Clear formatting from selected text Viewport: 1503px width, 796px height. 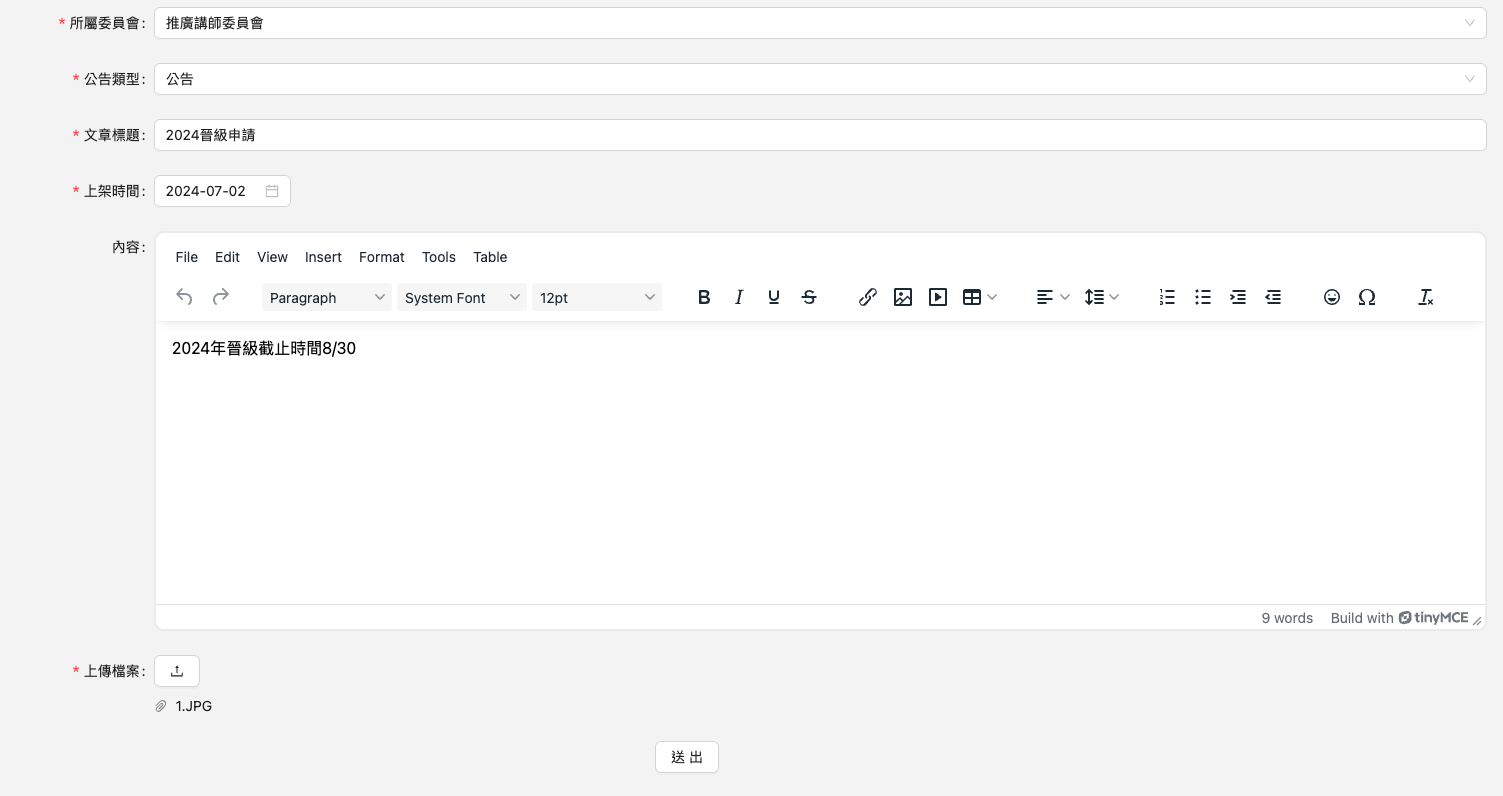1426,297
